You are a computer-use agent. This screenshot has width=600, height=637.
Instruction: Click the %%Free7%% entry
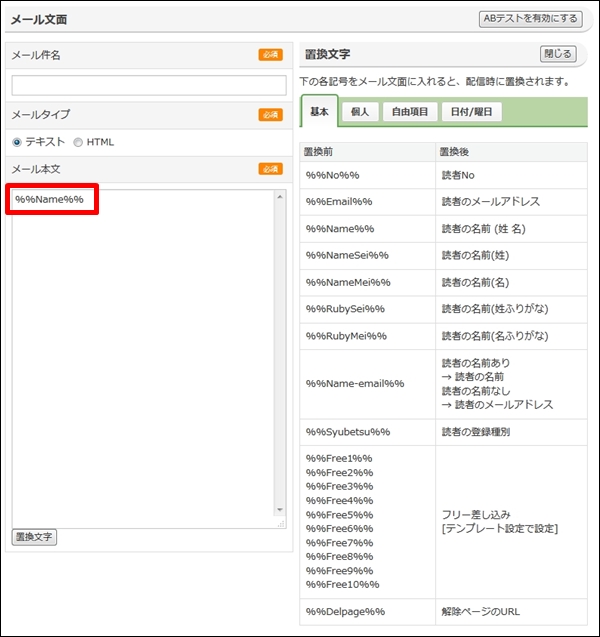click(340, 543)
